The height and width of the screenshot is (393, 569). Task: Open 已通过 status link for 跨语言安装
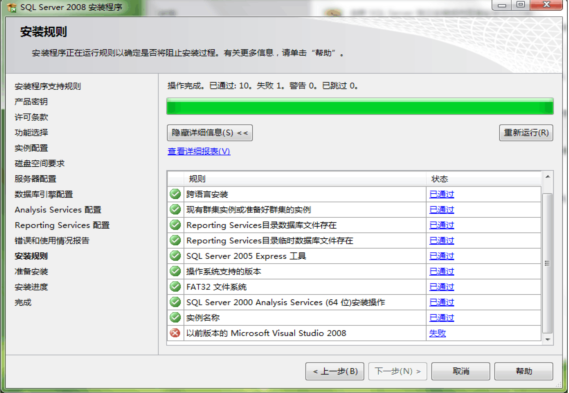(442, 194)
